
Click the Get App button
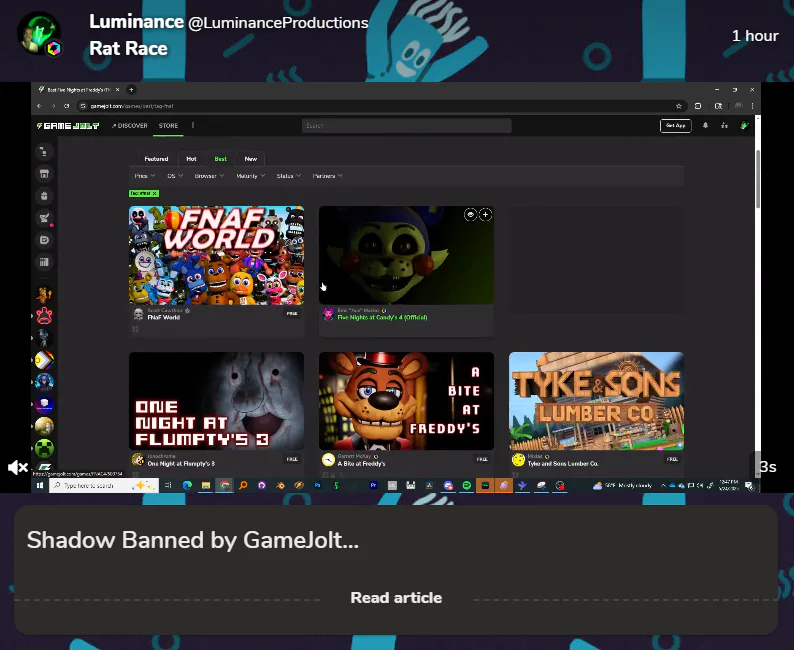click(x=676, y=126)
